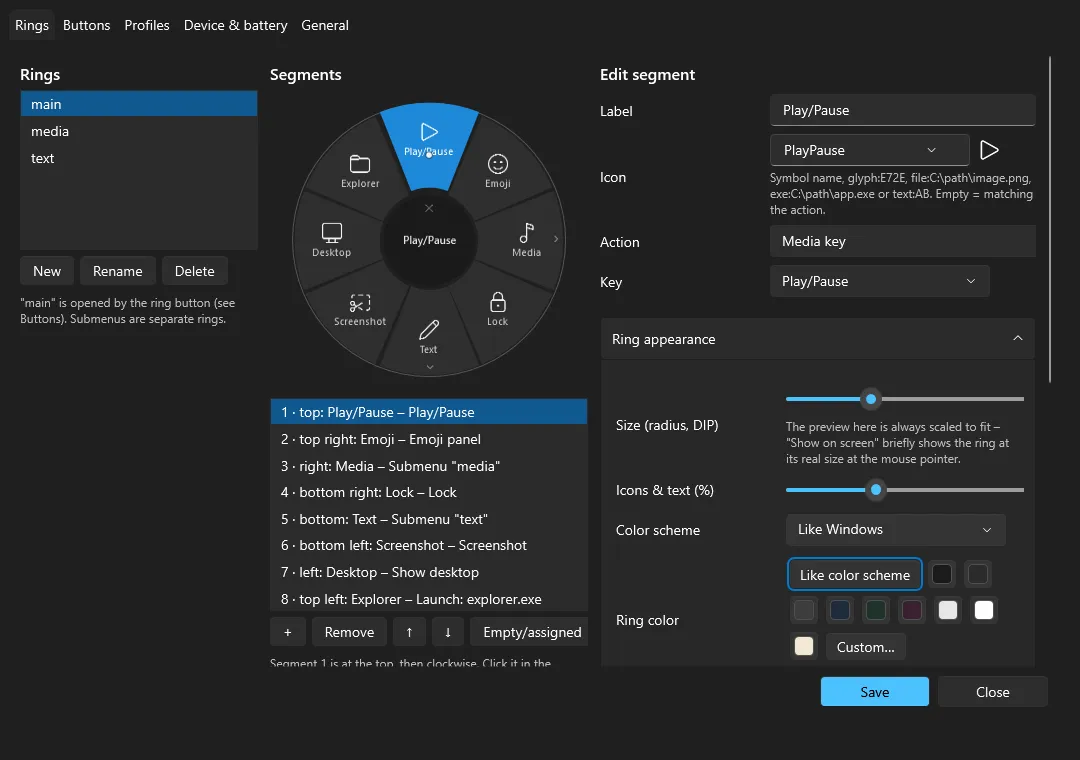Open the Key Play/Pause dropdown
Image resolution: width=1080 pixels, height=760 pixels.
[880, 281]
